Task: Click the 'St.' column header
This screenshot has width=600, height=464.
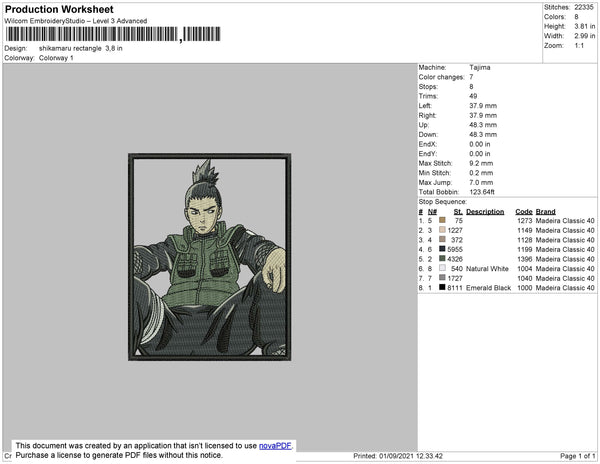Action: pyautogui.click(x=458, y=212)
